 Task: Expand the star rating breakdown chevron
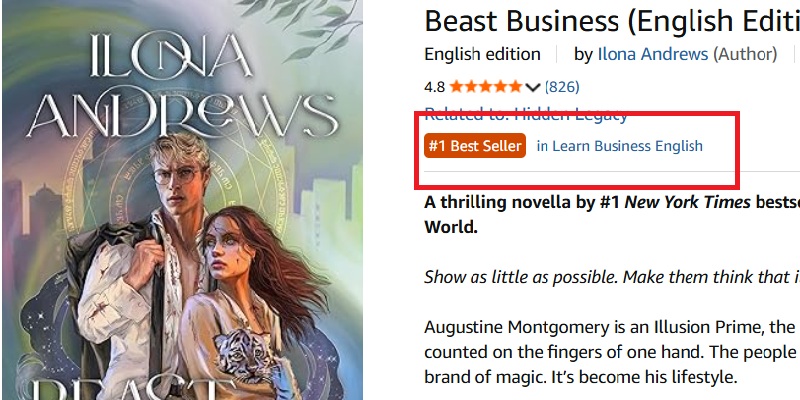(x=532, y=87)
